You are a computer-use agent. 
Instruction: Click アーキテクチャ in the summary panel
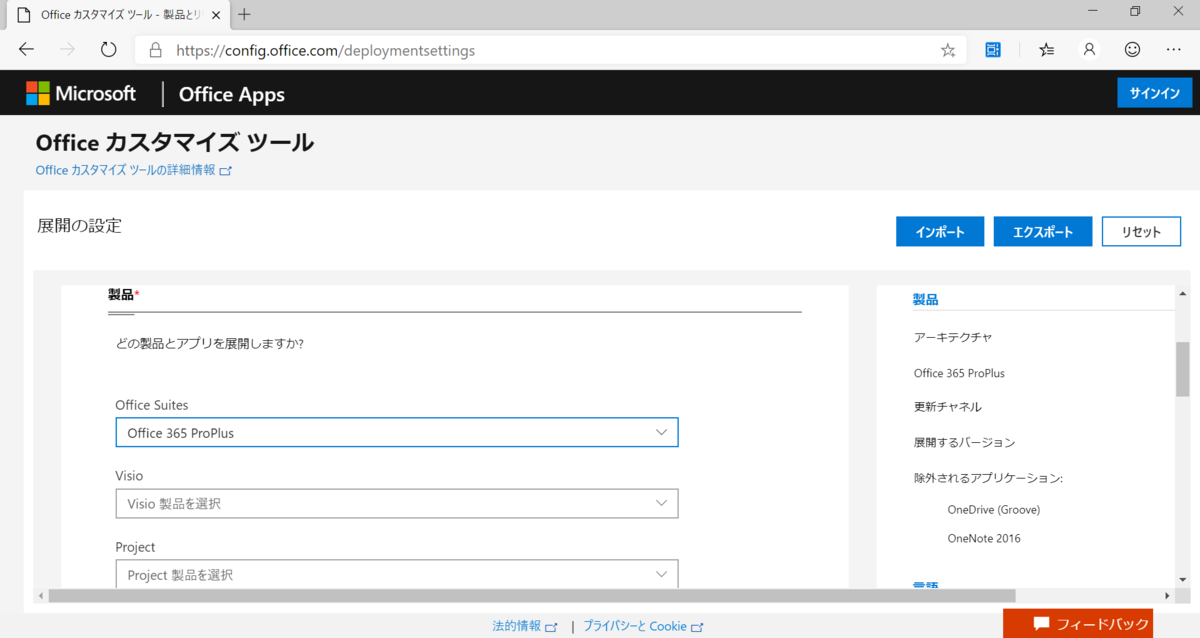point(953,337)
